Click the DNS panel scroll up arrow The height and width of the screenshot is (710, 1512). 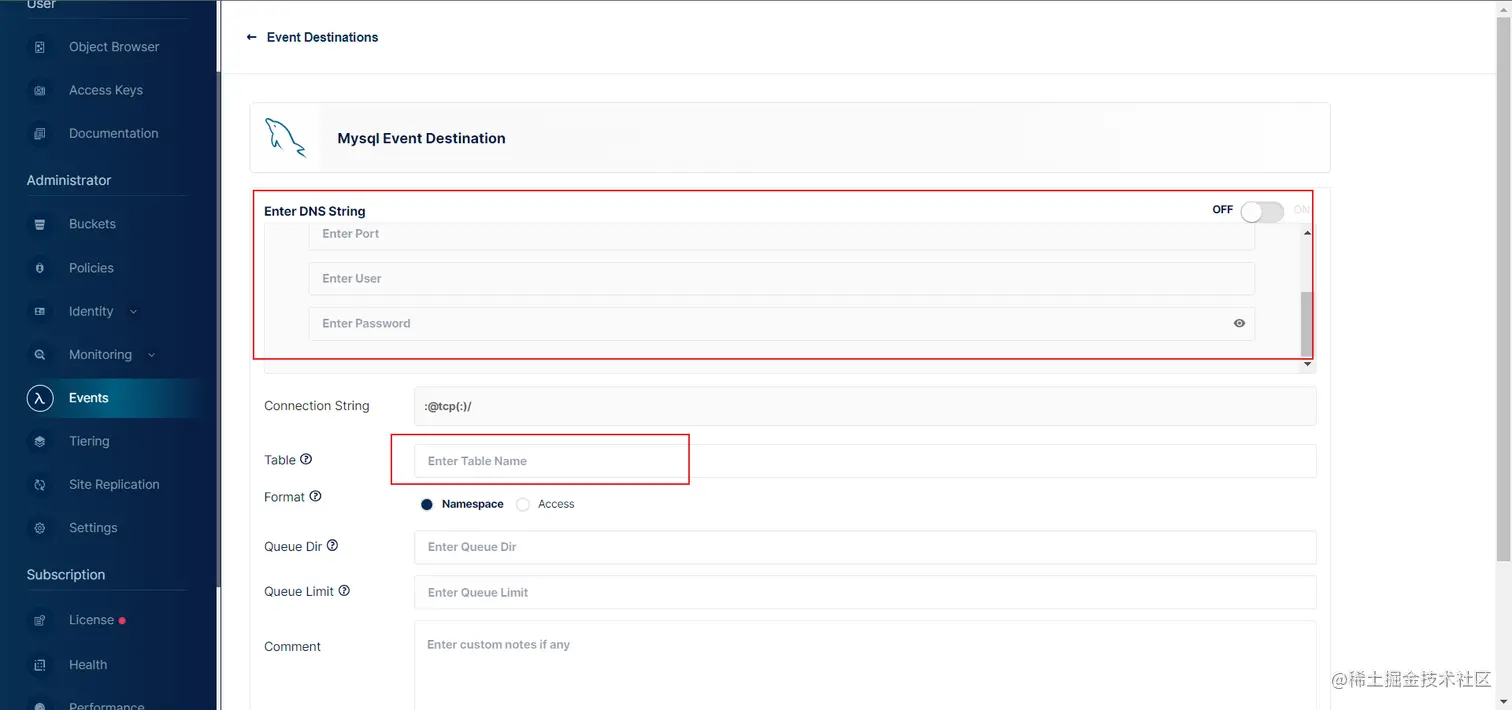pyautogui.click(x=1307, y=233)
